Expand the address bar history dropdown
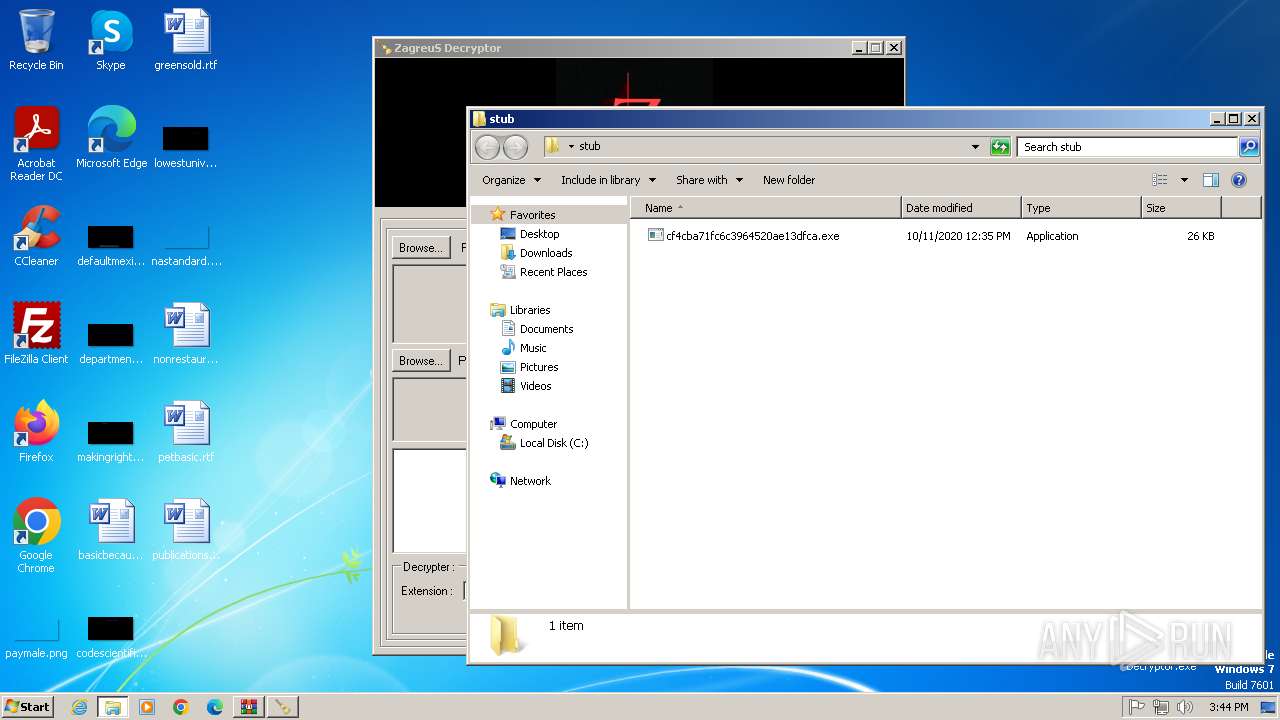The width and height of the screenshot is (1280, 720). point(975,147)
